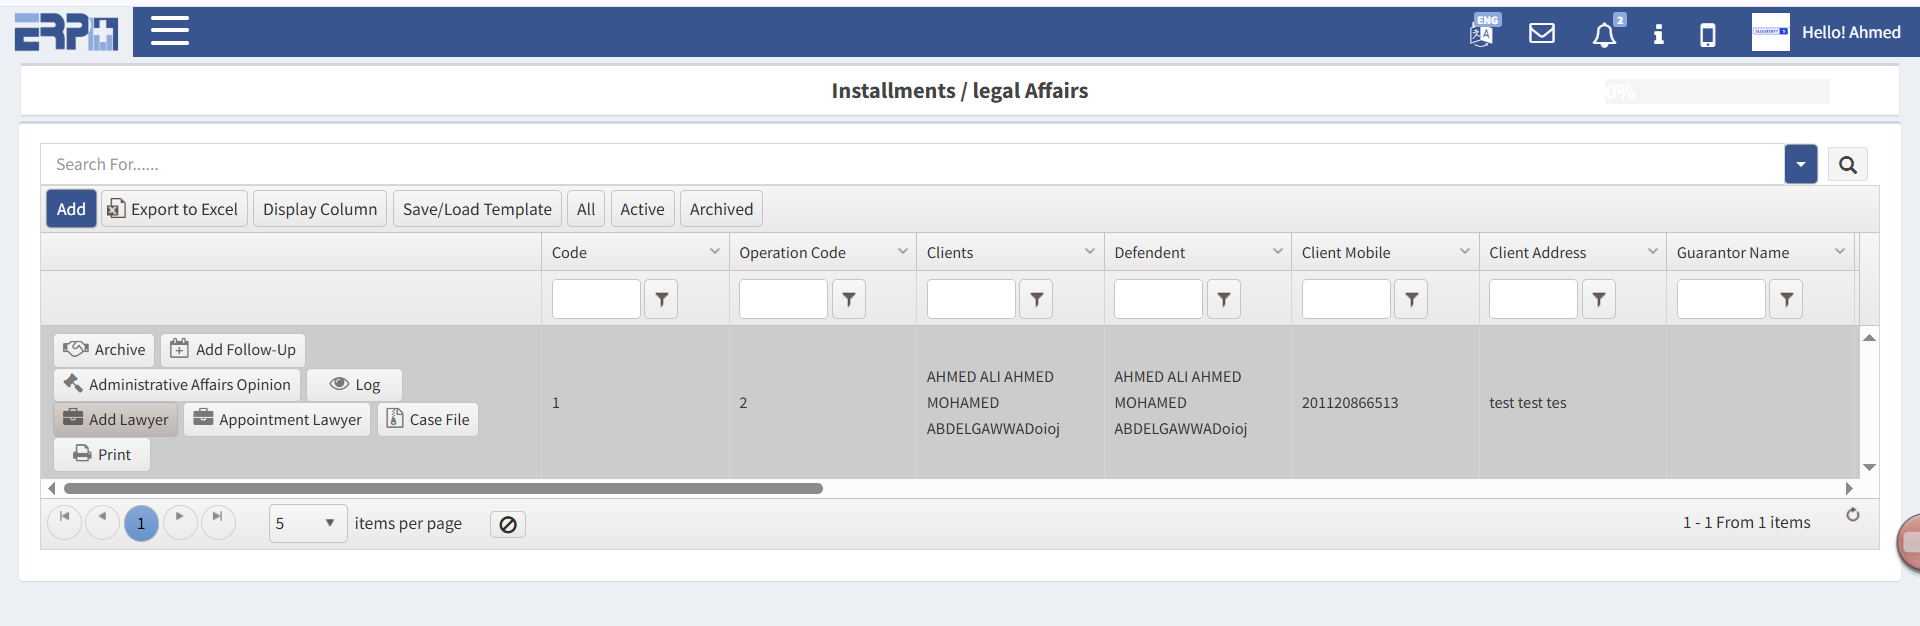Screen dimensions: 1920x626
Task: Show All records filter
Action: [586, 209]
